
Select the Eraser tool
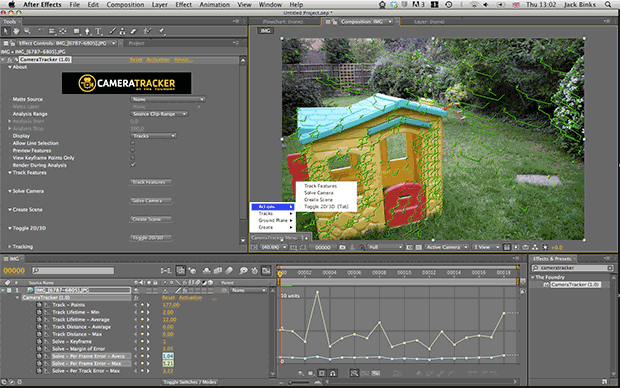point(133,31)
